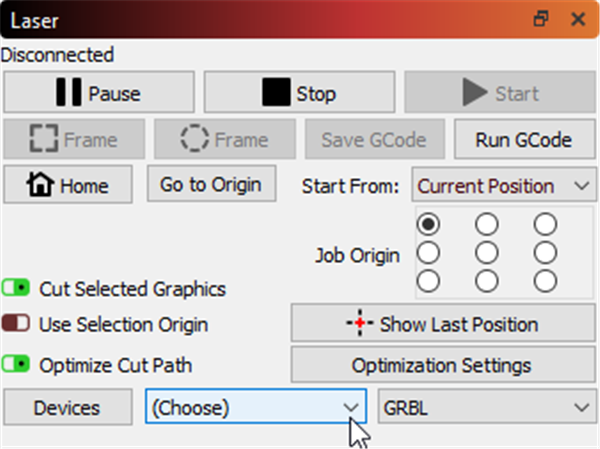This screenshot has height=449, width=600.
Task: Click the Go to Origin button
Action: 211,185
